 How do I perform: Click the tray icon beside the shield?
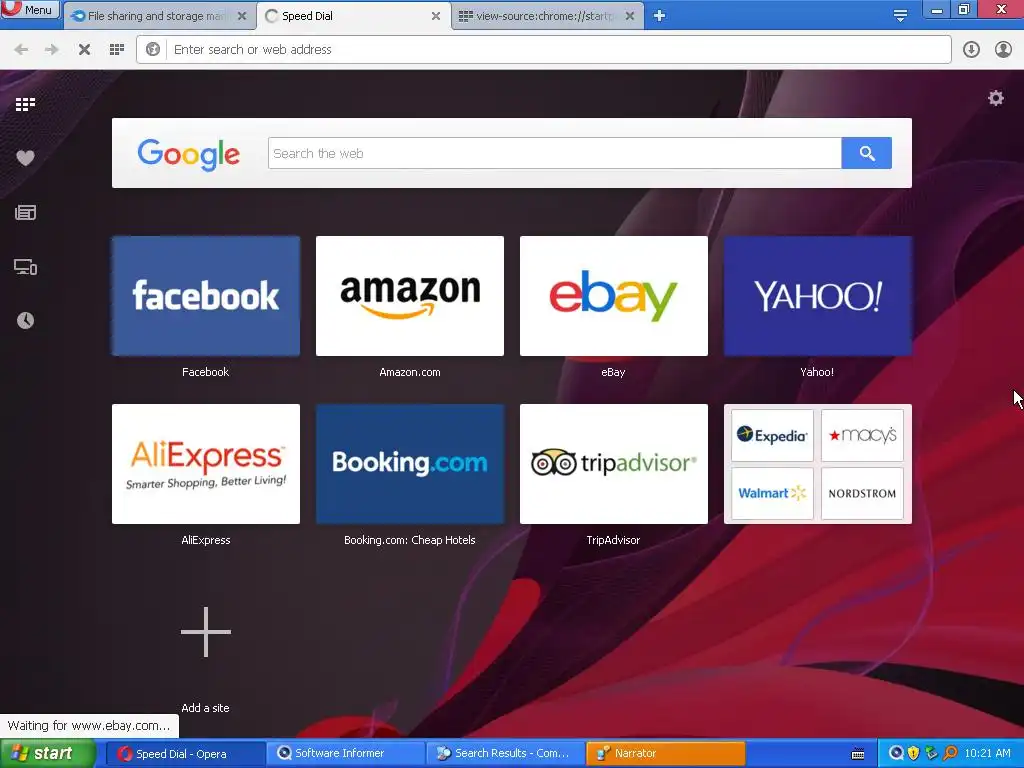[931, 754]
